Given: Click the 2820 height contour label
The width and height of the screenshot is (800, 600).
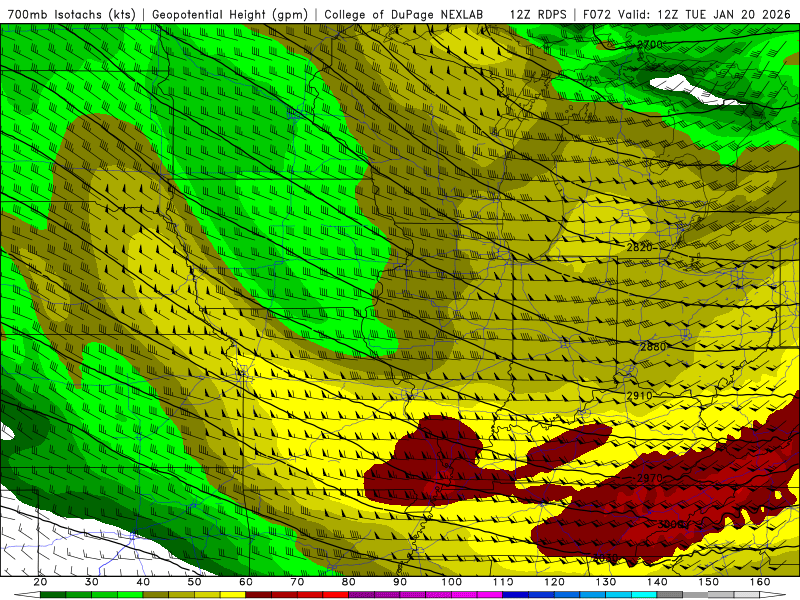Looking at the screenshot, I should 639,247.
